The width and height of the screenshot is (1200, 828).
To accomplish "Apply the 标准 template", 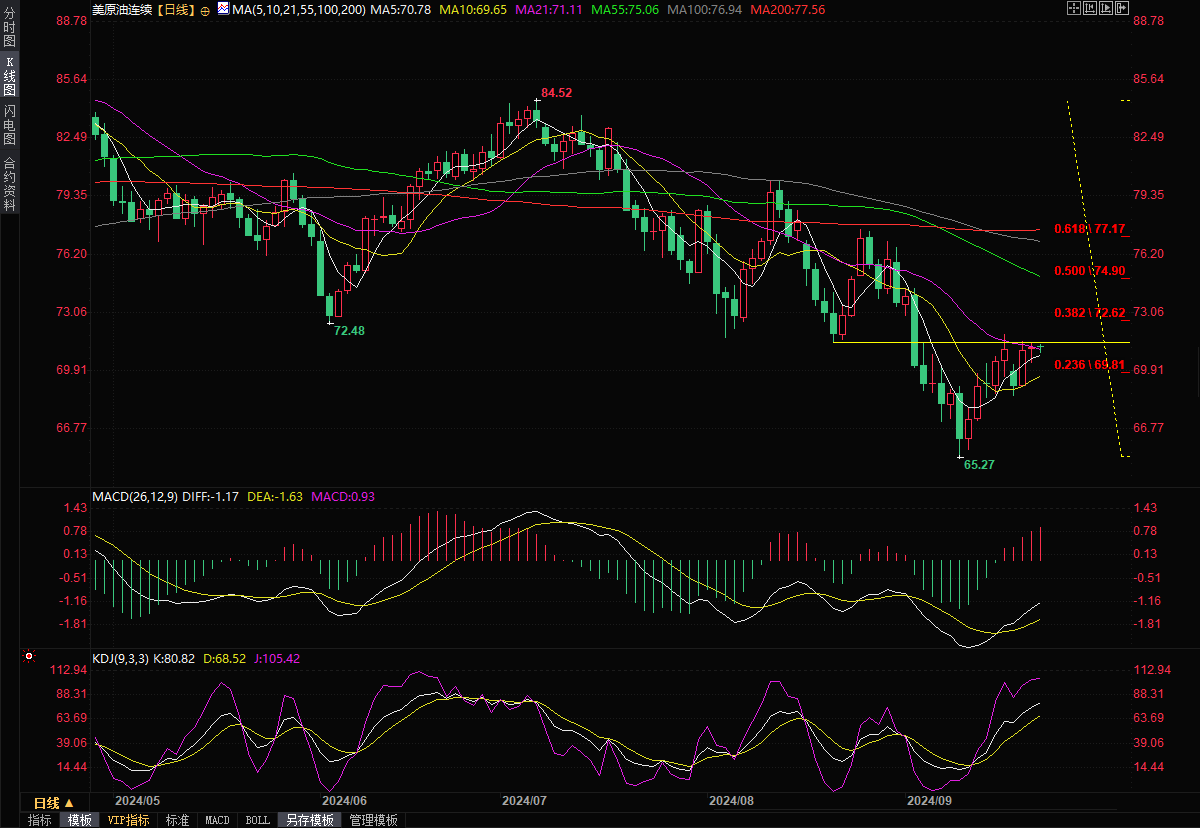I will (177, 820).
